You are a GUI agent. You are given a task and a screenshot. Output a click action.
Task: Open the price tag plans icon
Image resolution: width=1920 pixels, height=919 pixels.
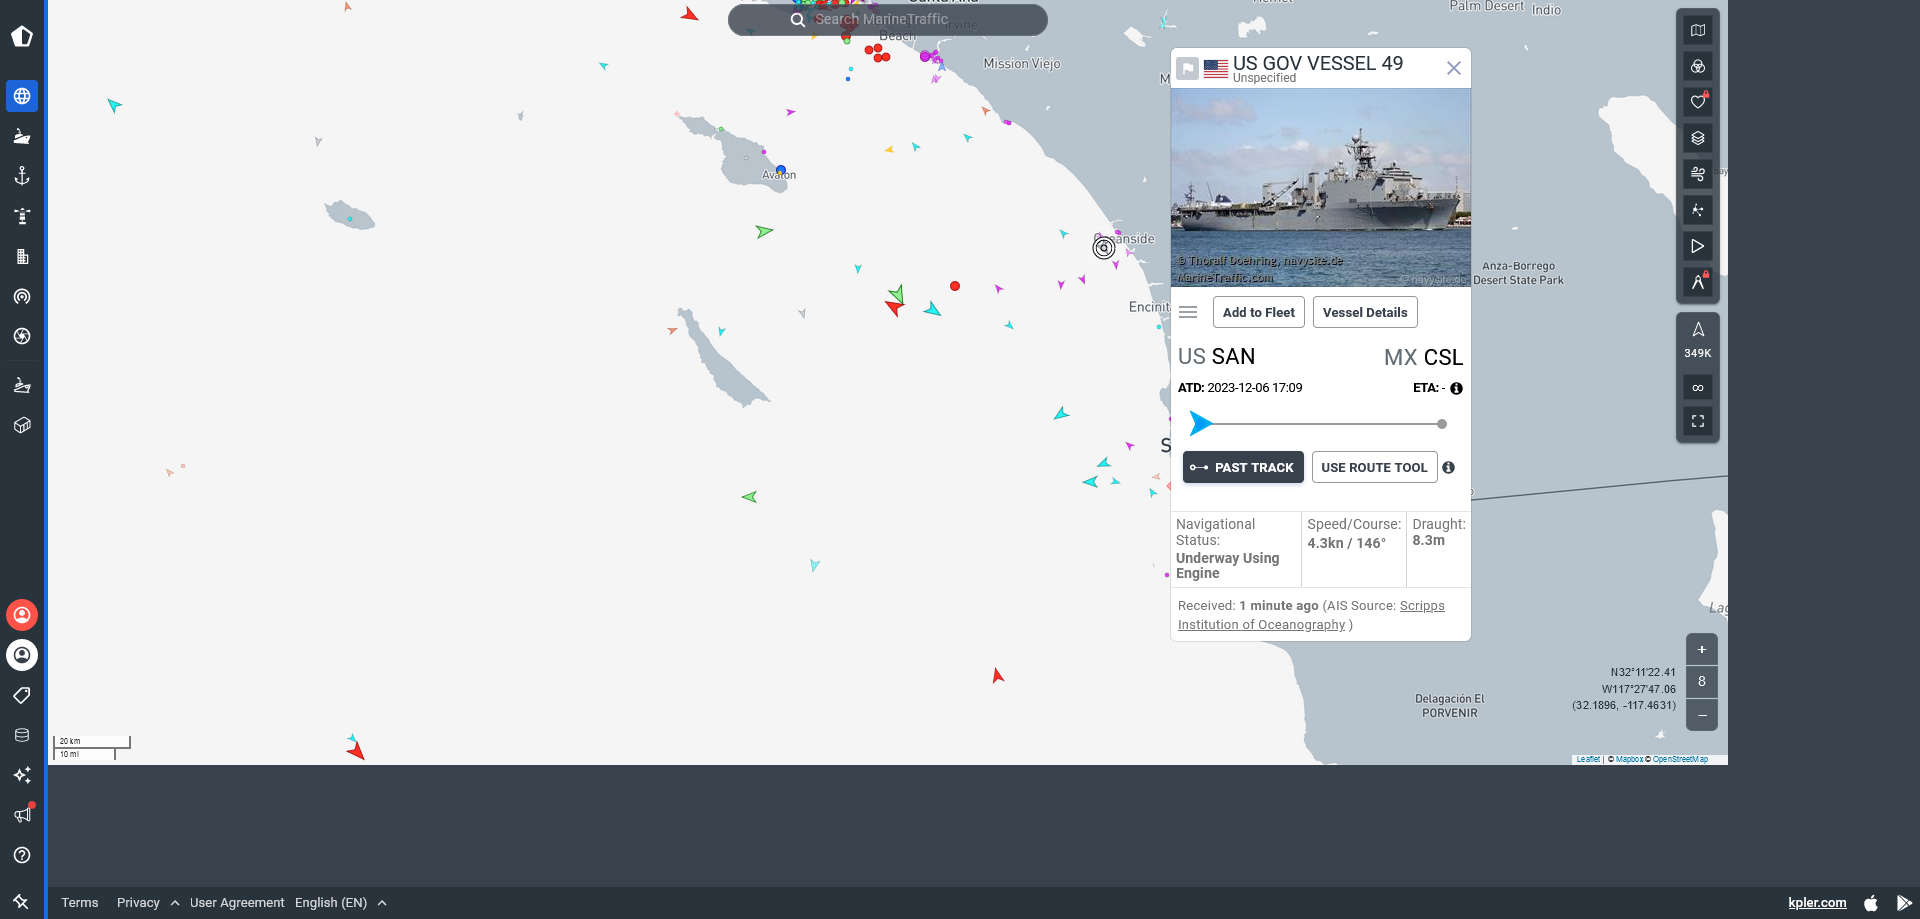tap(22, 695)
